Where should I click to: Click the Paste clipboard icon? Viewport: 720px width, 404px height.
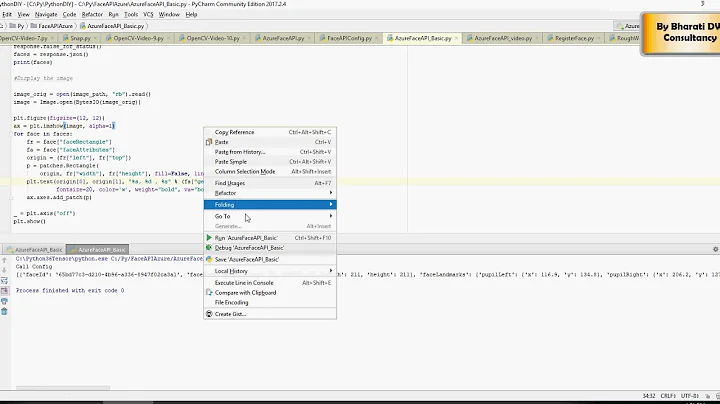point(209,142)
